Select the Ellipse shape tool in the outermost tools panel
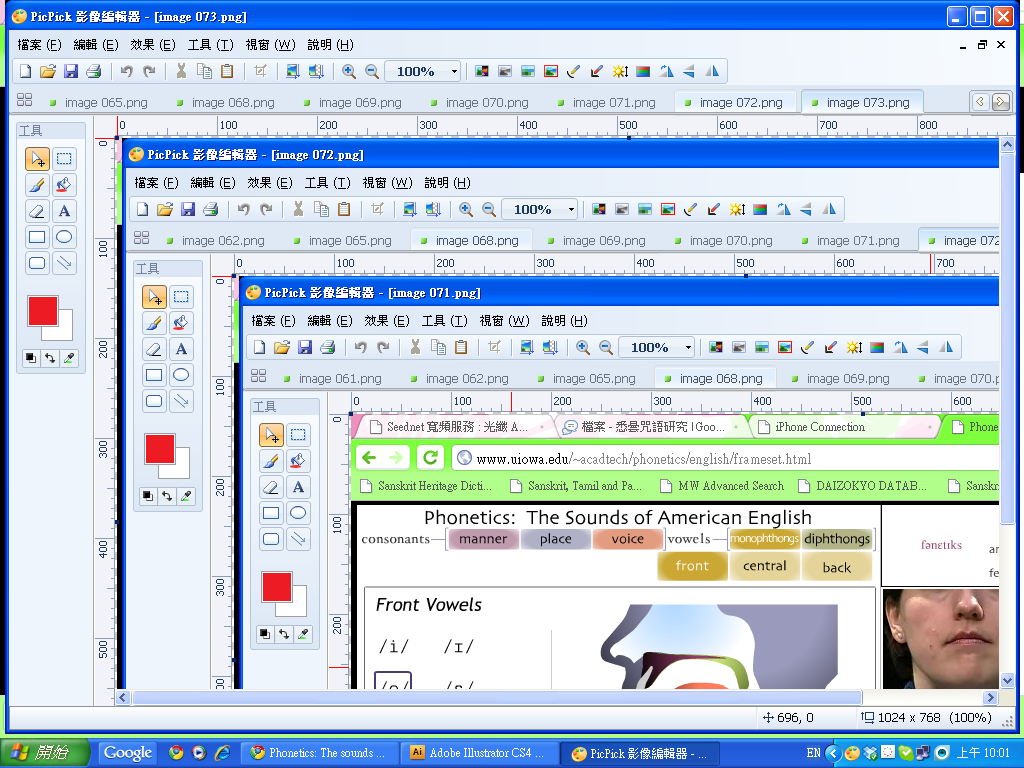 pyautogui.click(x=64, y=237)
